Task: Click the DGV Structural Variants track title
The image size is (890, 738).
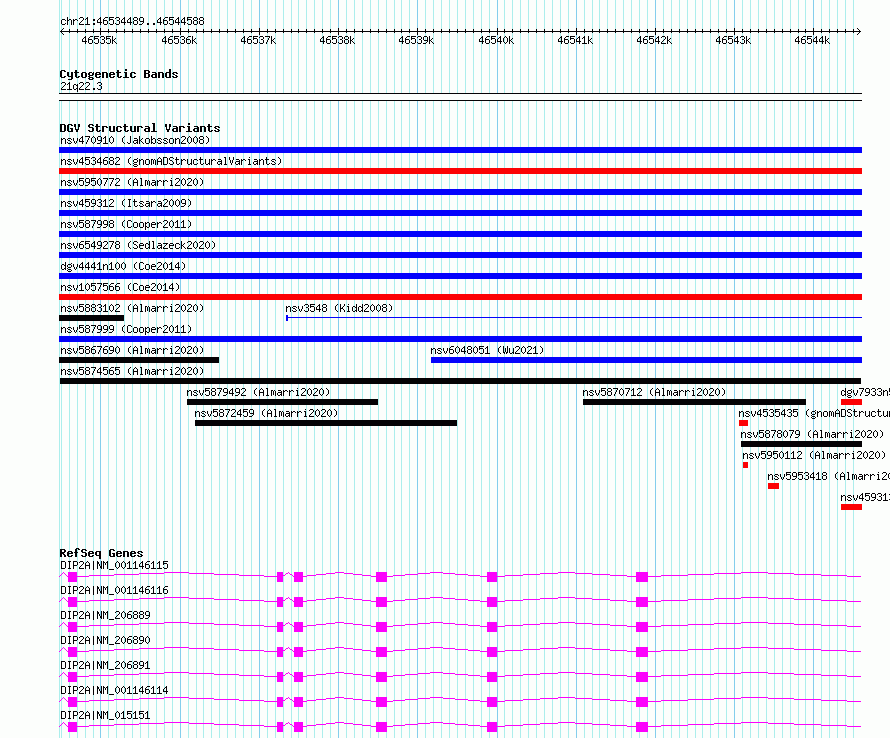Action: tap(140, 128)
